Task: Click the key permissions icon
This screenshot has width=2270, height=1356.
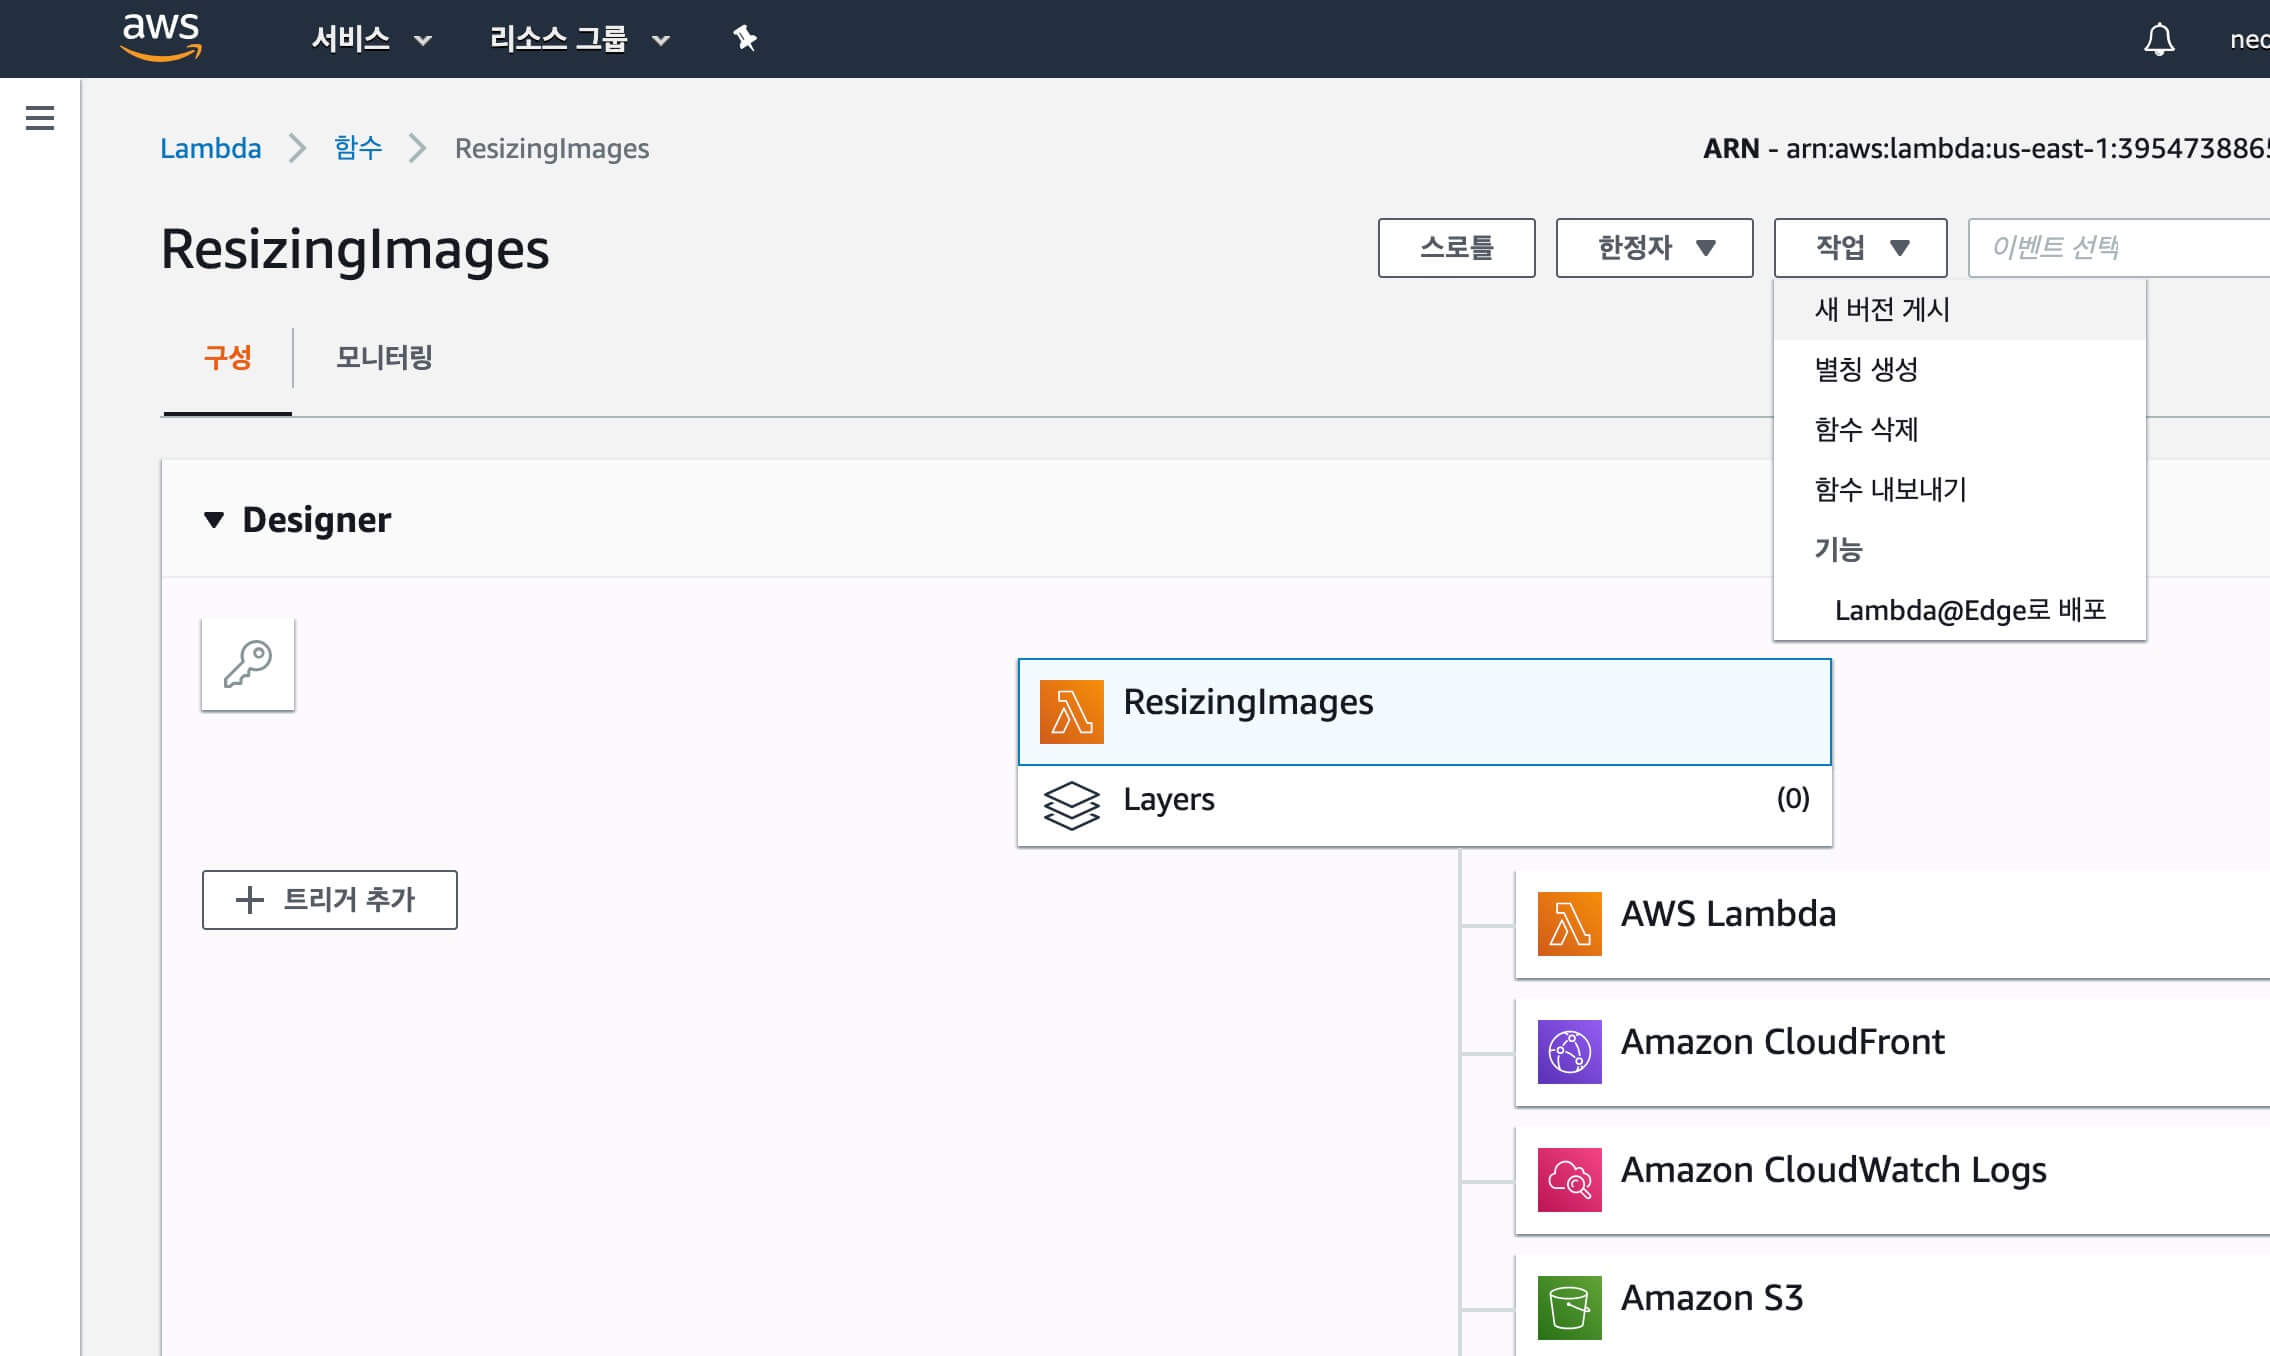Action: click(248, 664)
